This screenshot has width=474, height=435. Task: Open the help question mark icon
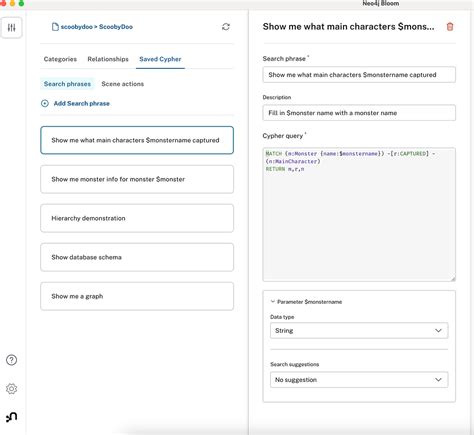(11, 360)
